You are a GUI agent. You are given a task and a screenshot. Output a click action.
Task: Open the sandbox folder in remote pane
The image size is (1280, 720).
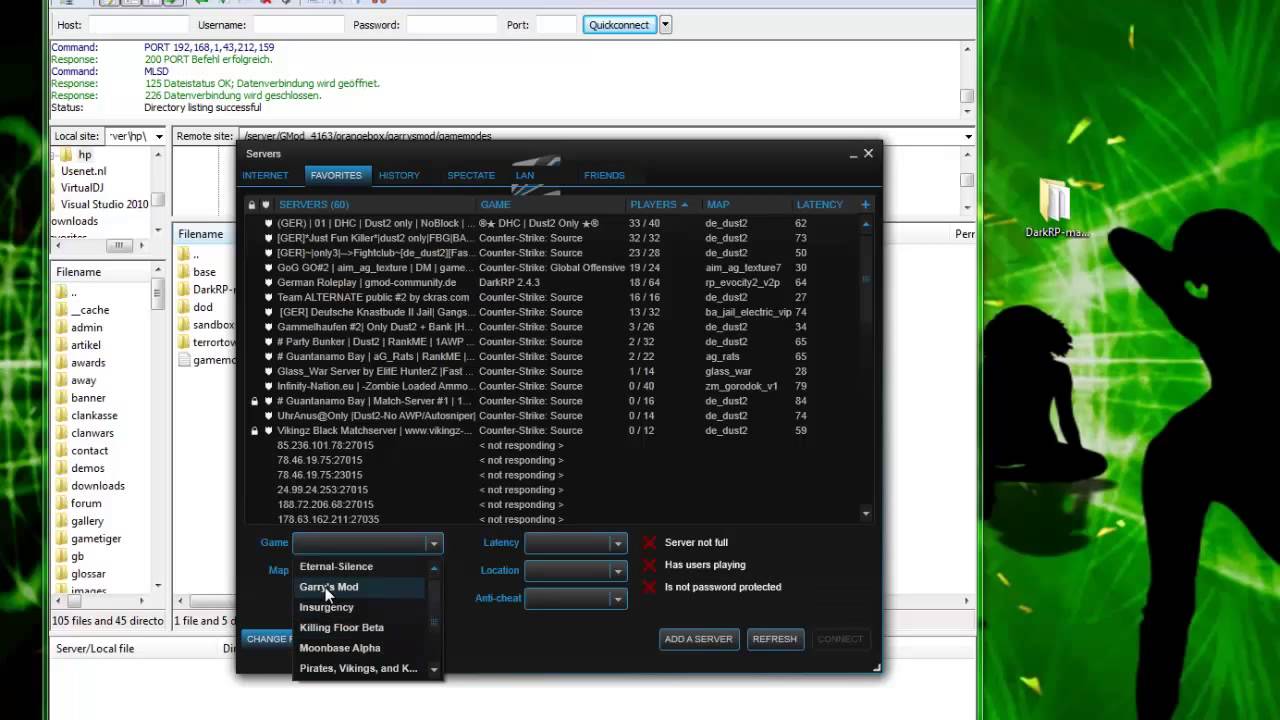[213, 325]
